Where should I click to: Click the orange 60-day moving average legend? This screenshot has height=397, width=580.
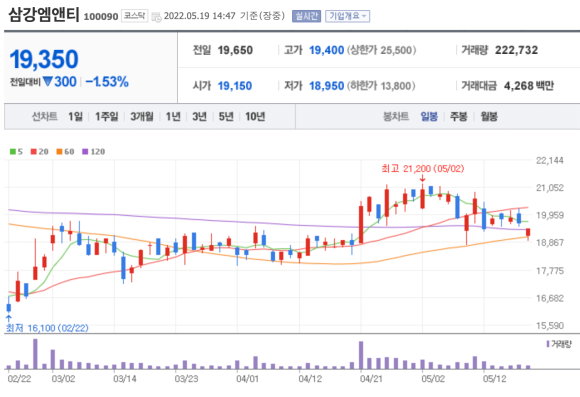(x=65, y=151)
